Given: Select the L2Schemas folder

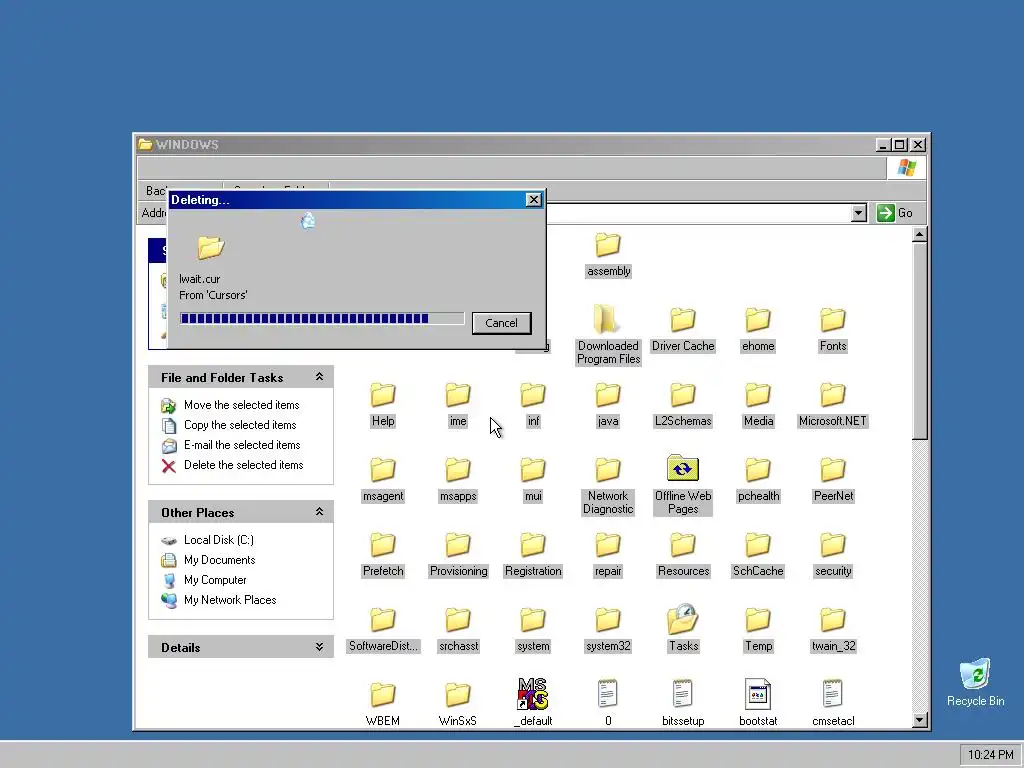Looking at the screenshot, I should point(683,405).
